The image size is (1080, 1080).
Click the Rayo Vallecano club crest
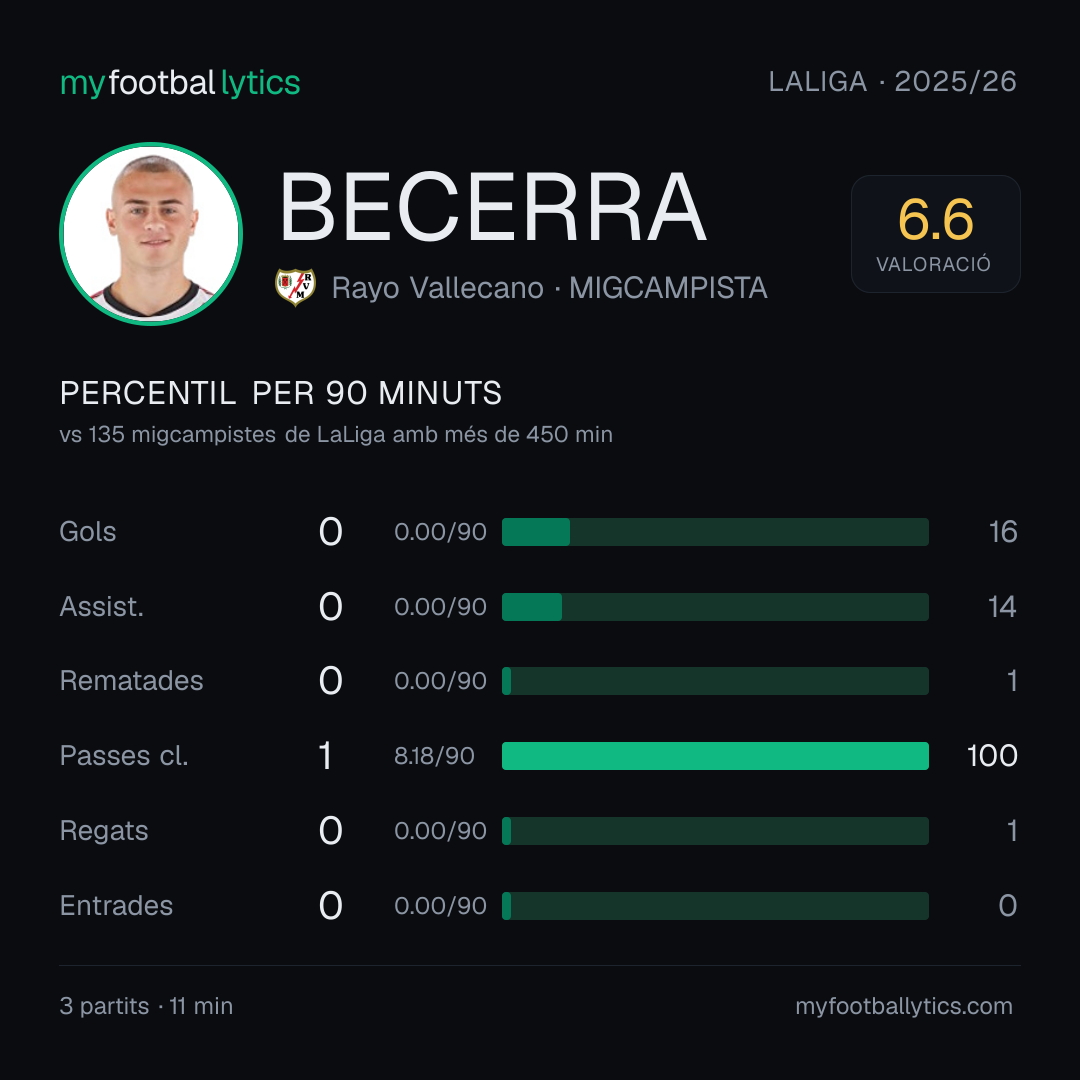295,287
